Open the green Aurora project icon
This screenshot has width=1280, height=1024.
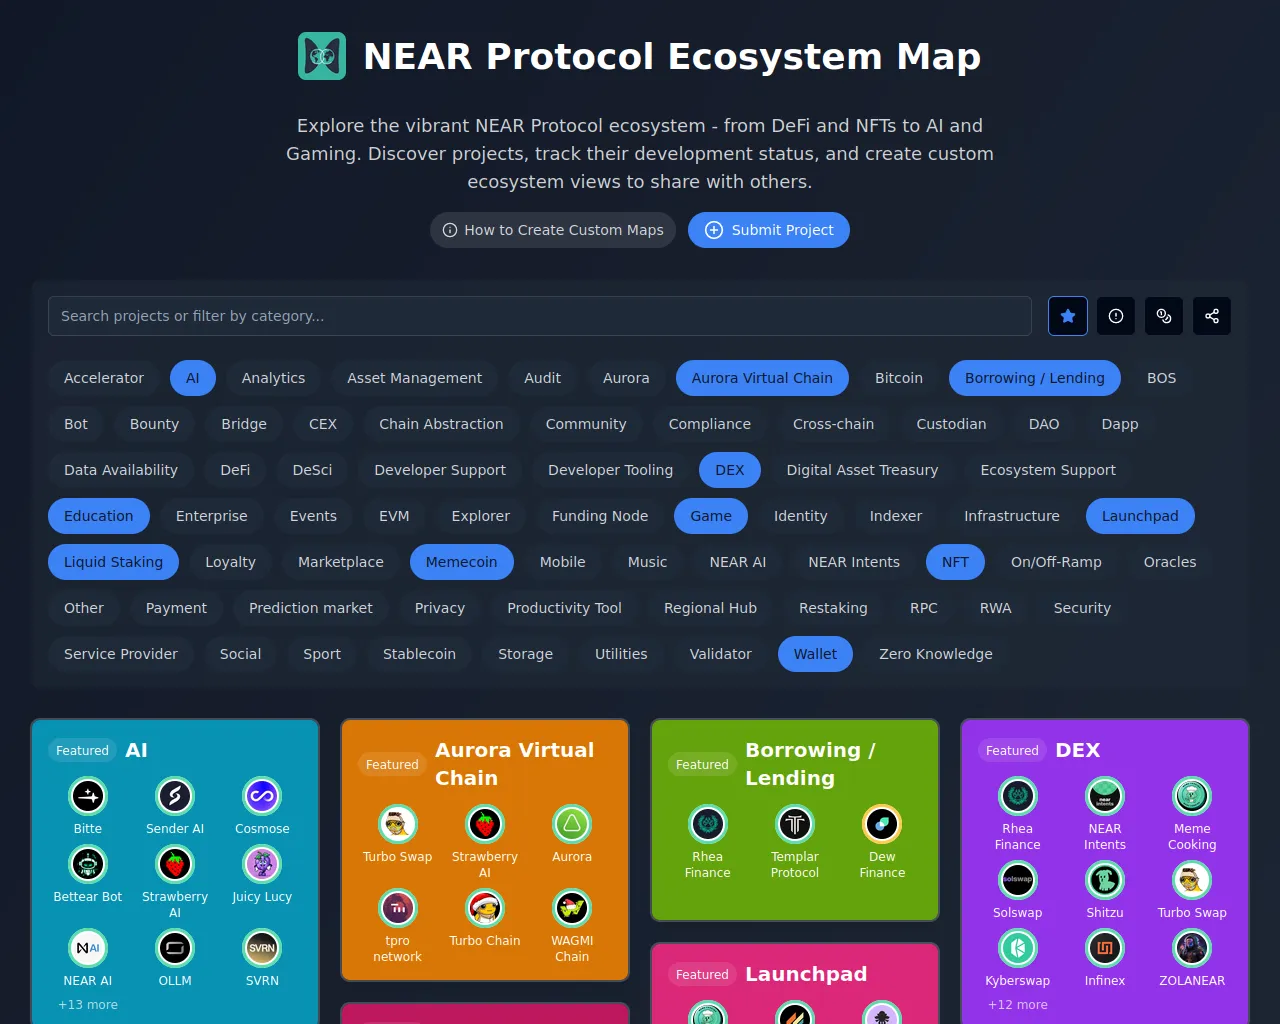pos(572,824)
